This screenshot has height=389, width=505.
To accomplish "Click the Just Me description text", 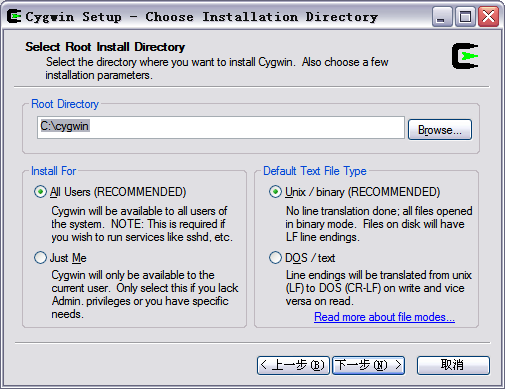I will (x=145, y=295).
